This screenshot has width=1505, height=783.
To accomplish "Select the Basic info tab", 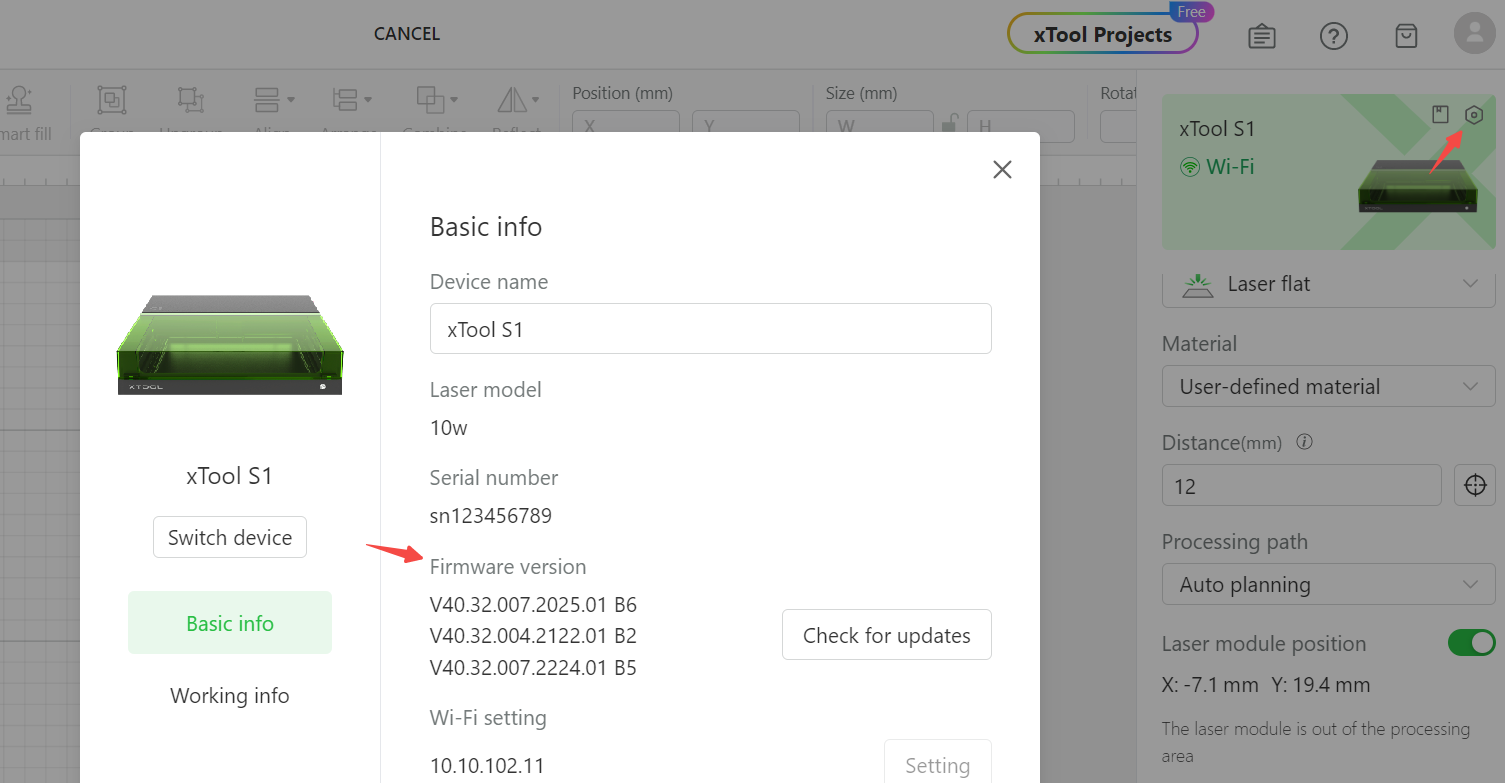I will tap(230, 623).
